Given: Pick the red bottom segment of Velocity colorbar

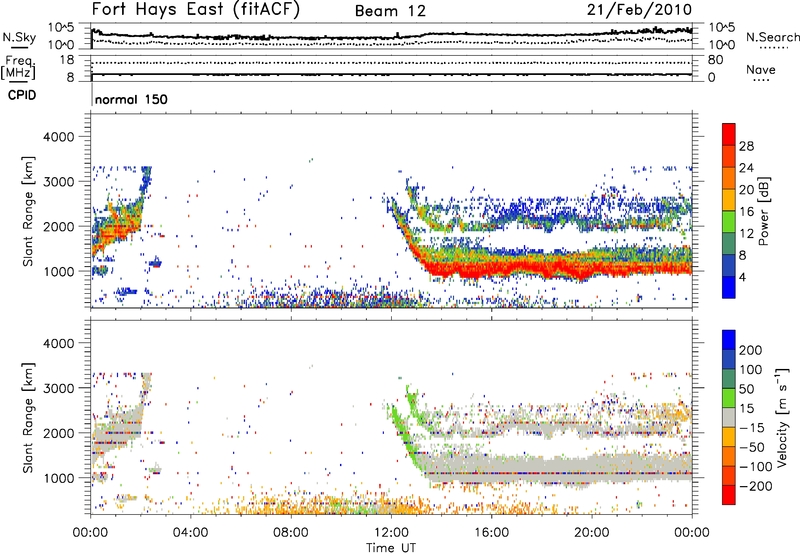Looking at the screenshot, I should tap(729, 495).
